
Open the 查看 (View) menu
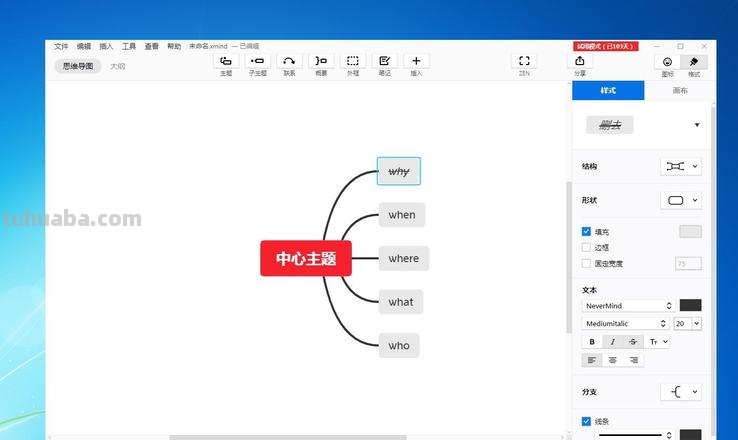click(152, 46)
